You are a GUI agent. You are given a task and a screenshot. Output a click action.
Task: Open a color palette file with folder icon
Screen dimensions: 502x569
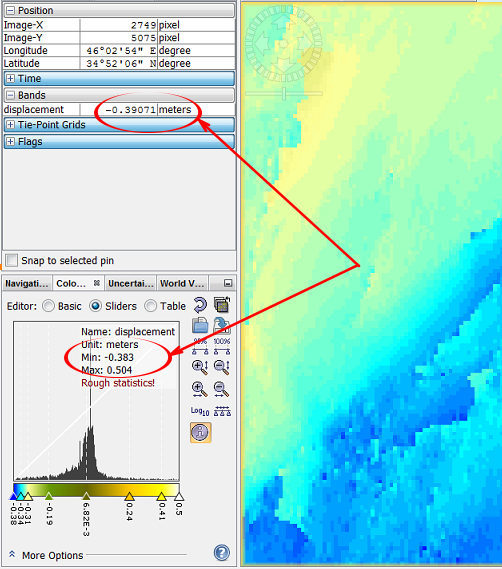click(x=200, y=325)
